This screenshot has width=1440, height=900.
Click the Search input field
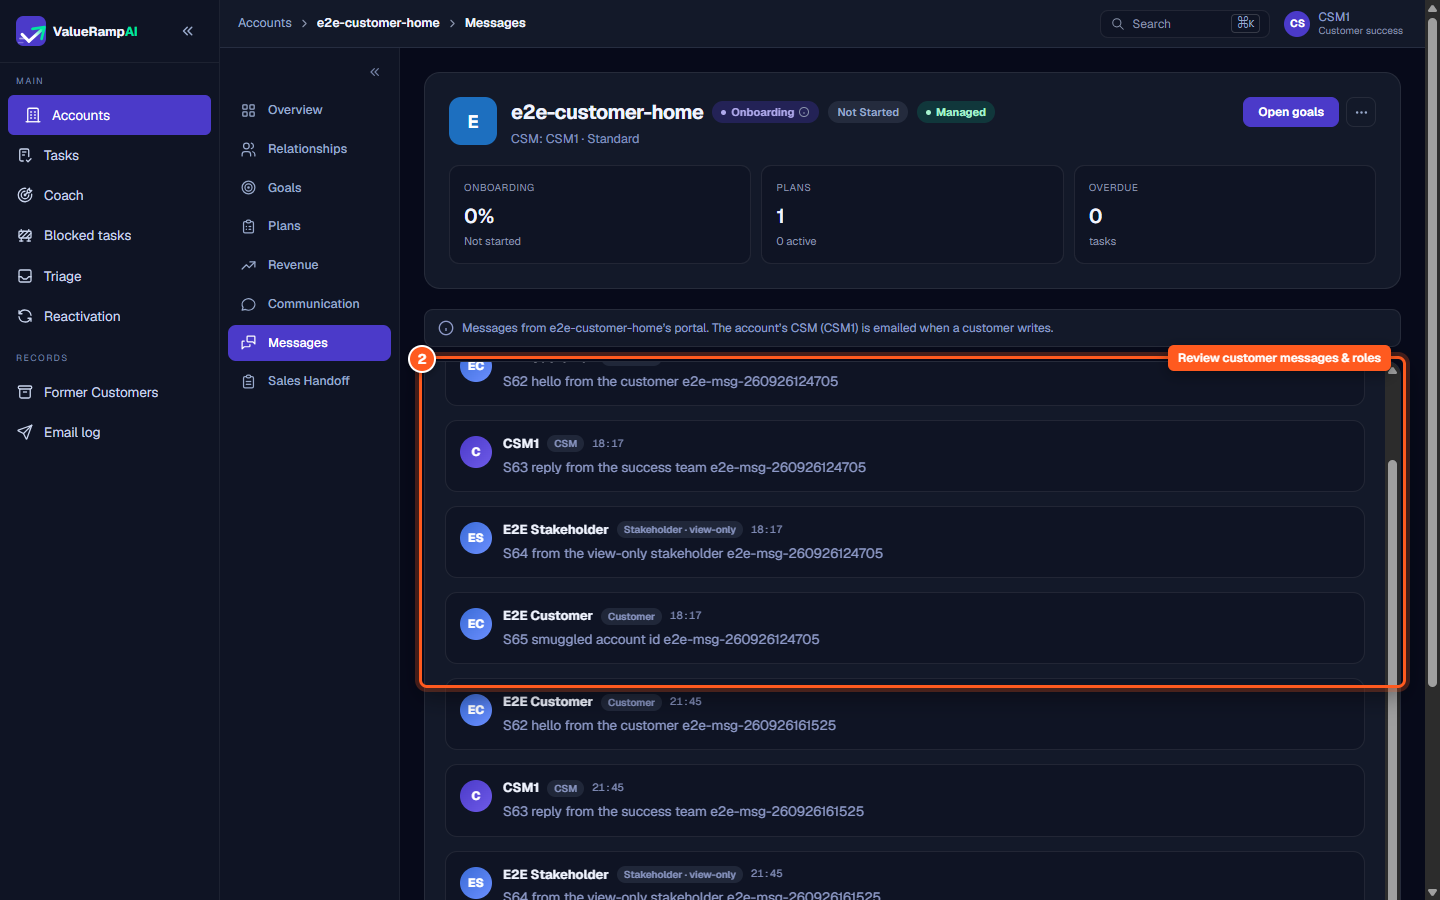click(x=1184, y=24)
